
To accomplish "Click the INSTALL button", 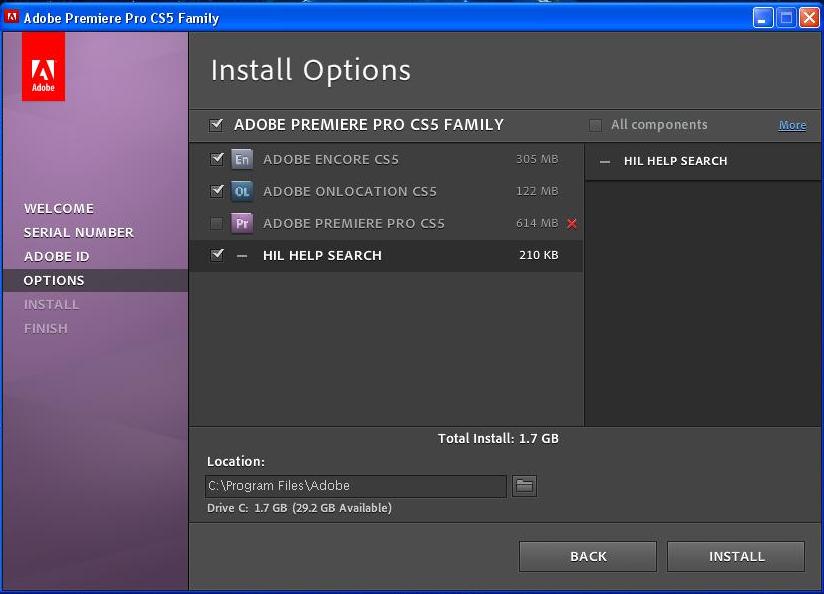I will 736,556.
